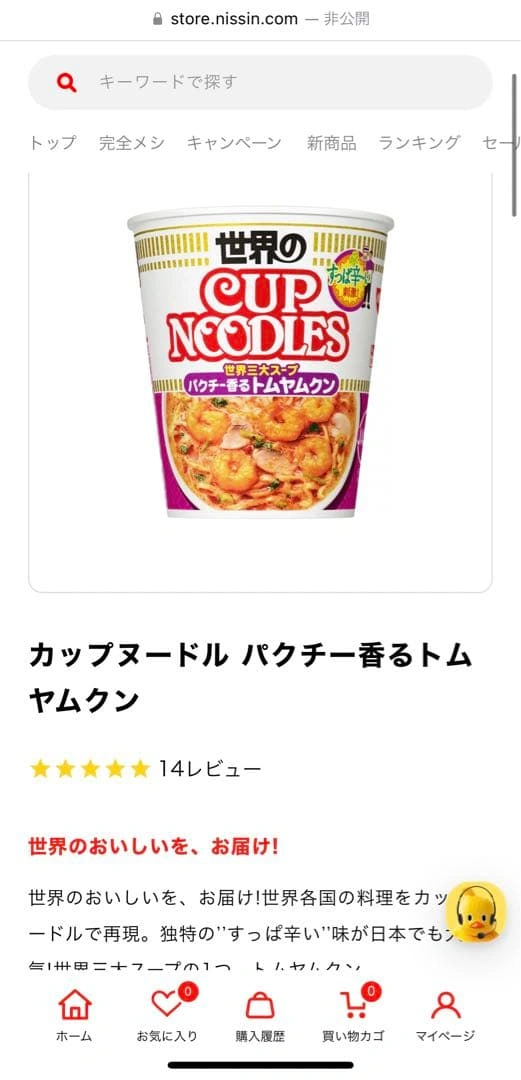This screenshot has width=521, height=1080.
Task: Open the ランキング tab
Action: tap(420, 143)
